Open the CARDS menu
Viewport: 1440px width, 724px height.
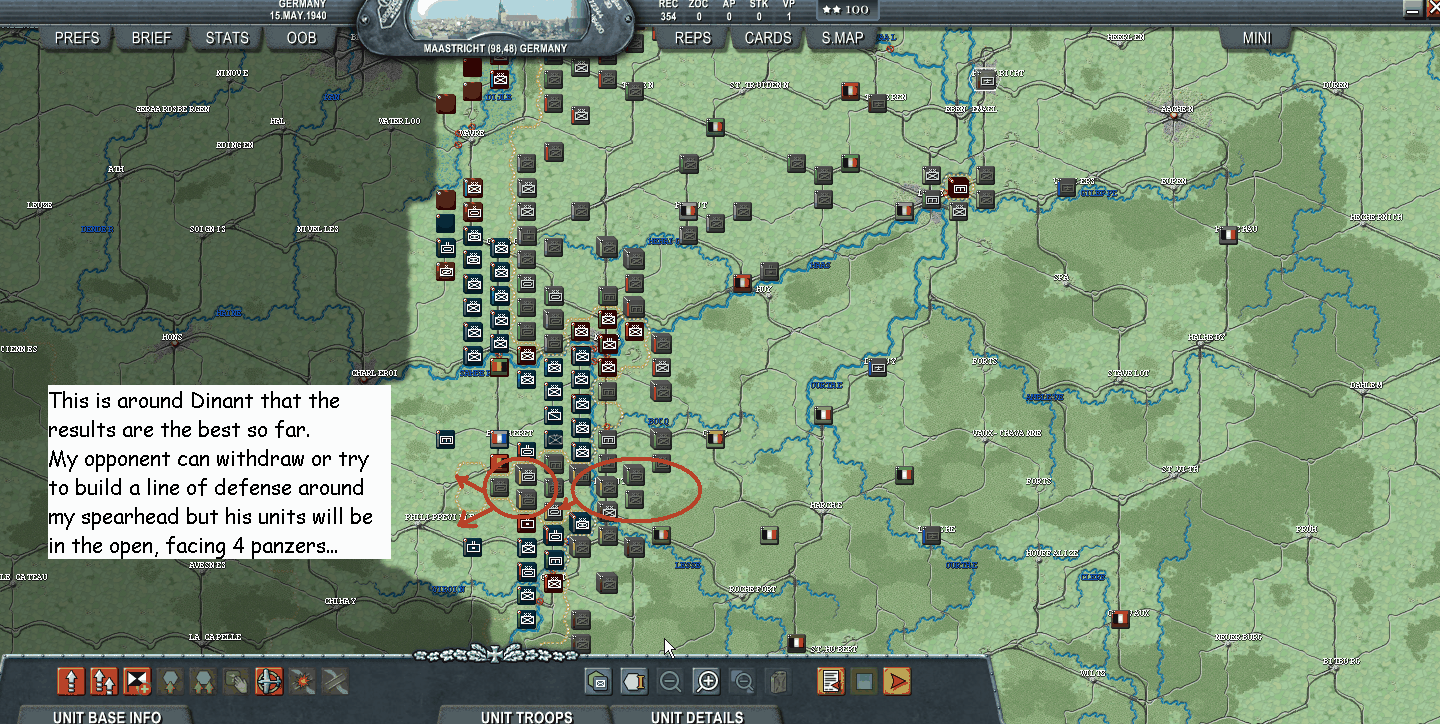[x=768, y=38]
